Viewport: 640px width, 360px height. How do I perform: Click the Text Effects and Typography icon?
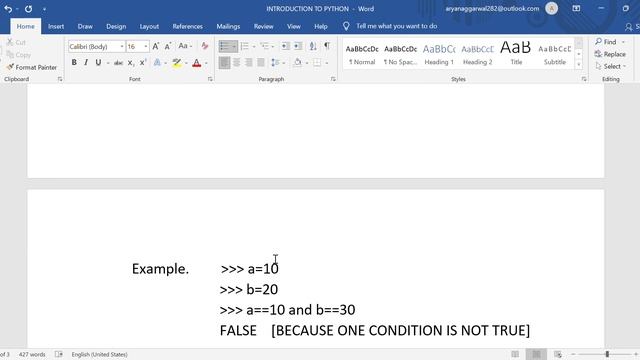tap(157, 62)
